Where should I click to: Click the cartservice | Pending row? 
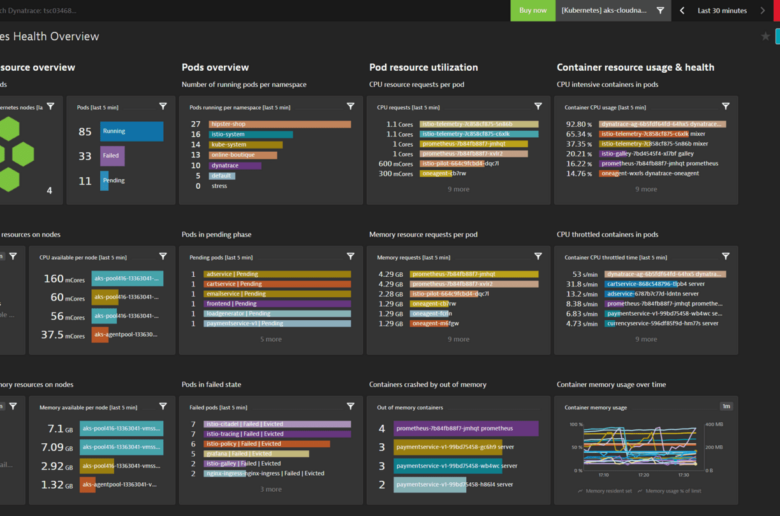[x=271, y=284]
